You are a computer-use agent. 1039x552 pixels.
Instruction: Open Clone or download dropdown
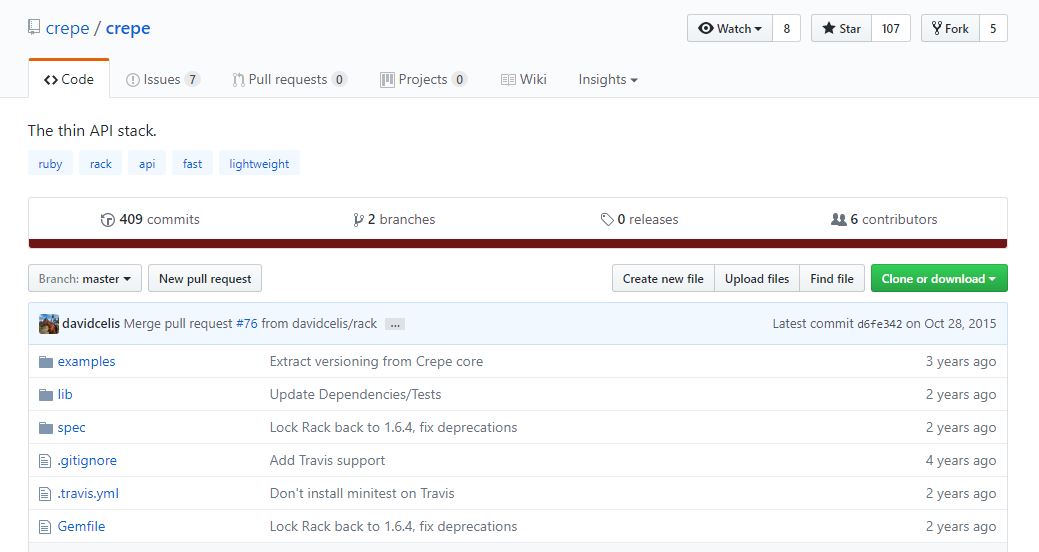coord(939,278)
